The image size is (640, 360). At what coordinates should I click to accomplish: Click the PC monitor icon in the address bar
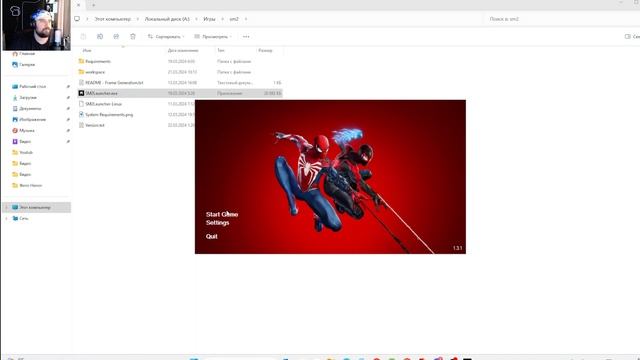point(77,19)
